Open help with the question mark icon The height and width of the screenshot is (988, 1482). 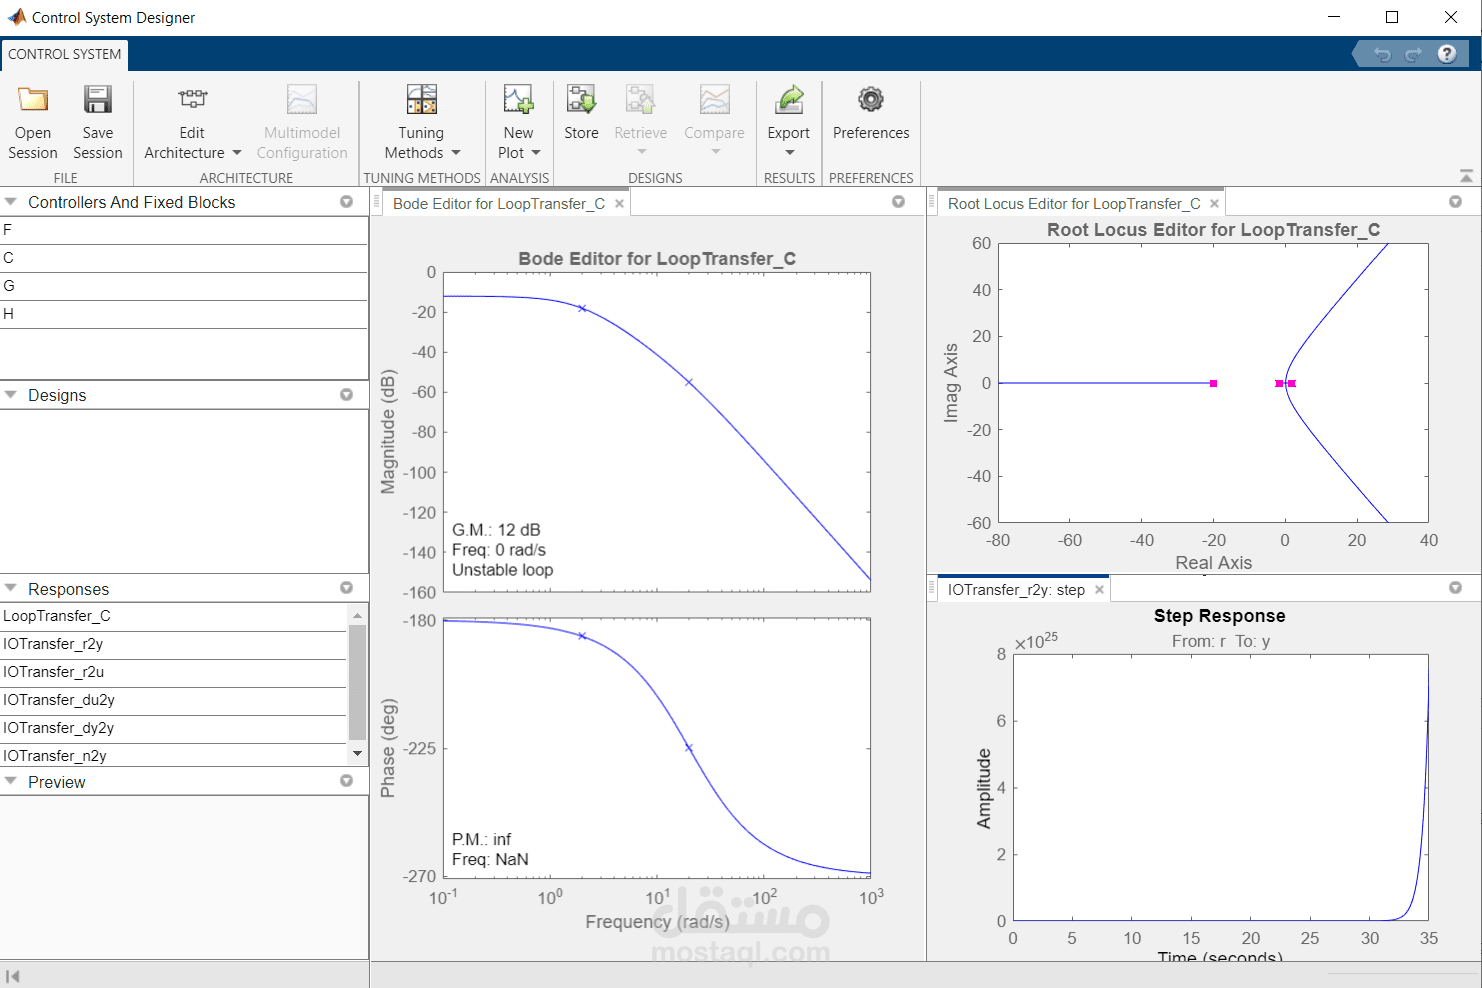(x=1447, y=54)
